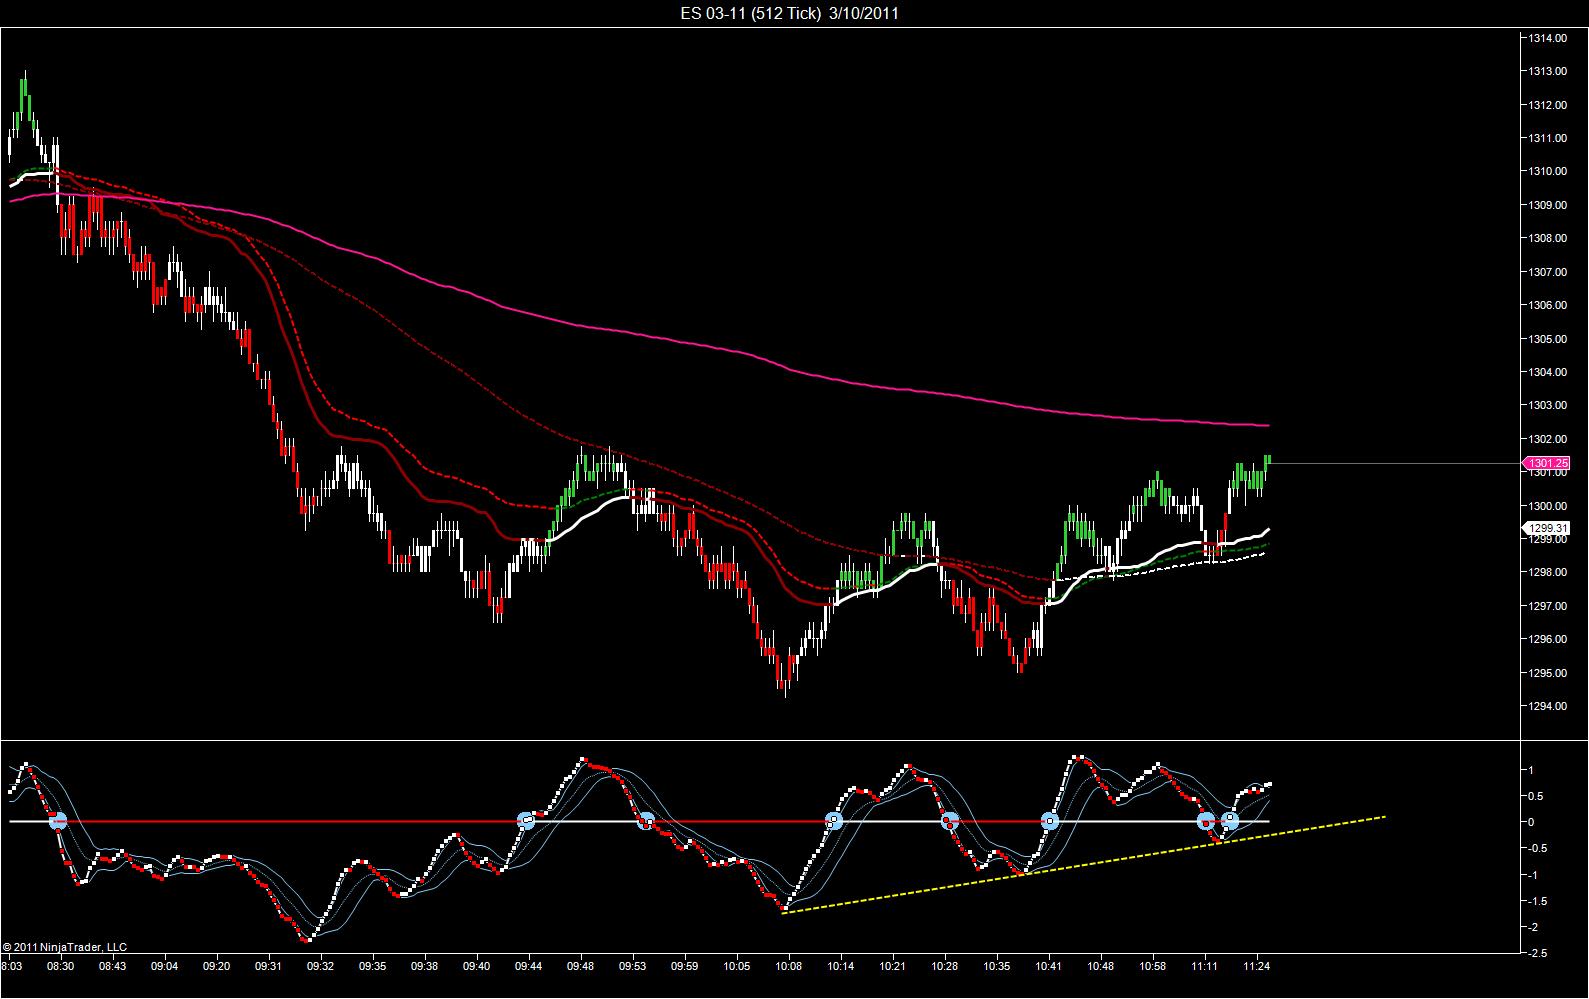Viewport: 1589px width, 999px height.
Task: Select the zero-cross circle marker above 08:30
Action: click(57, 821)
